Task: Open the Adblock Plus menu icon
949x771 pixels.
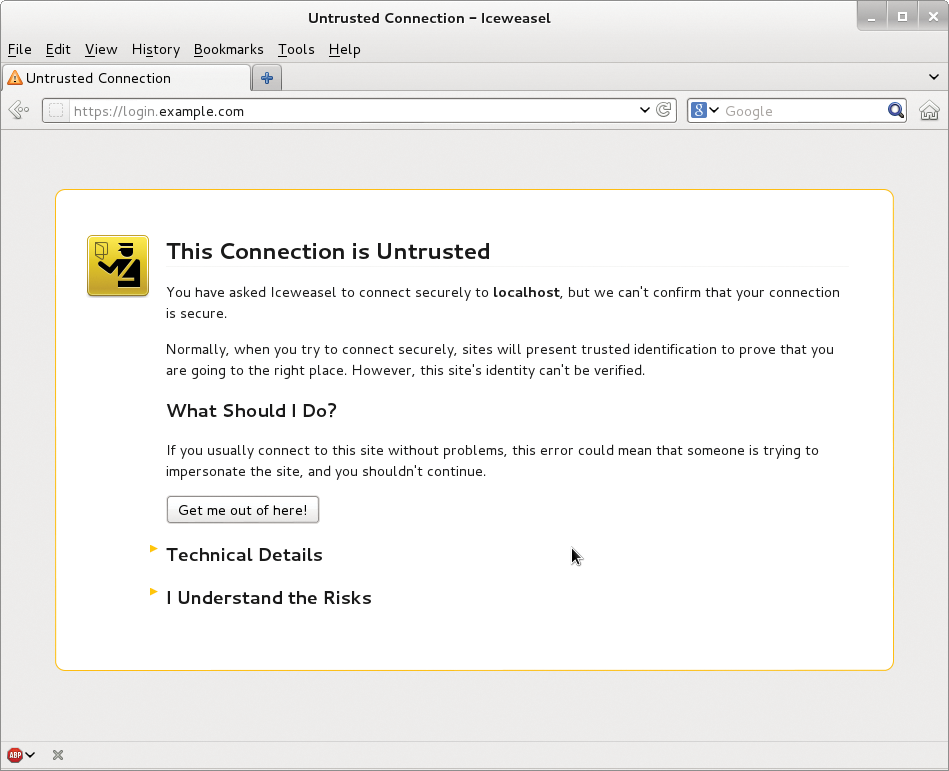Action: [15, 754]
